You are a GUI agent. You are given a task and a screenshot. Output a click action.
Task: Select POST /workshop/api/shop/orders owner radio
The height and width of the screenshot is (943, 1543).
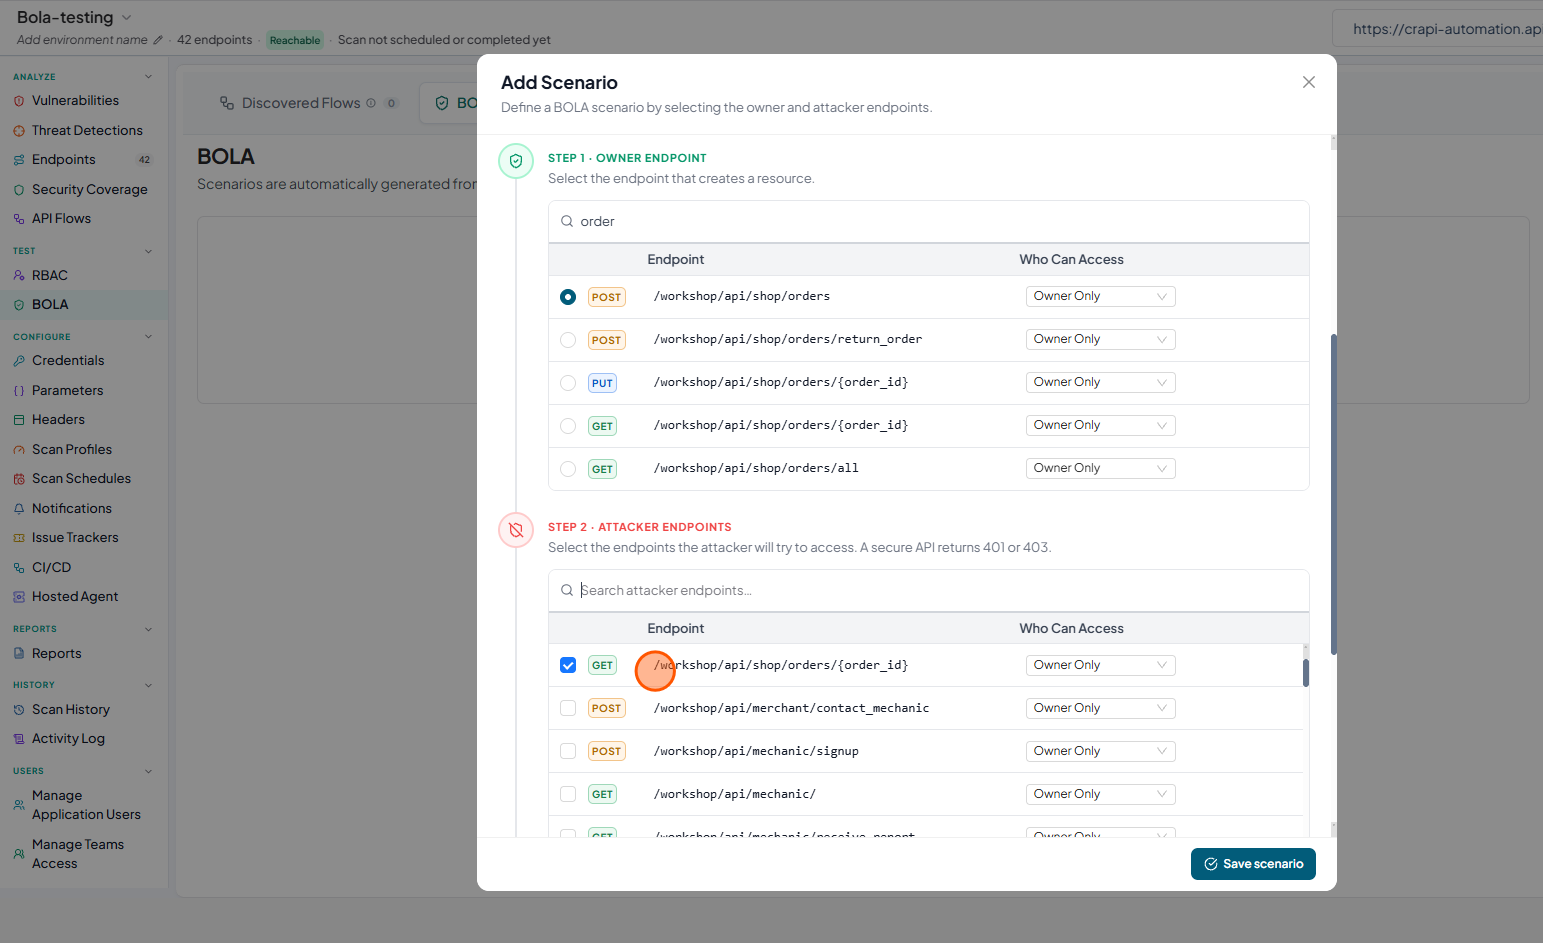(x=568, y=297)
